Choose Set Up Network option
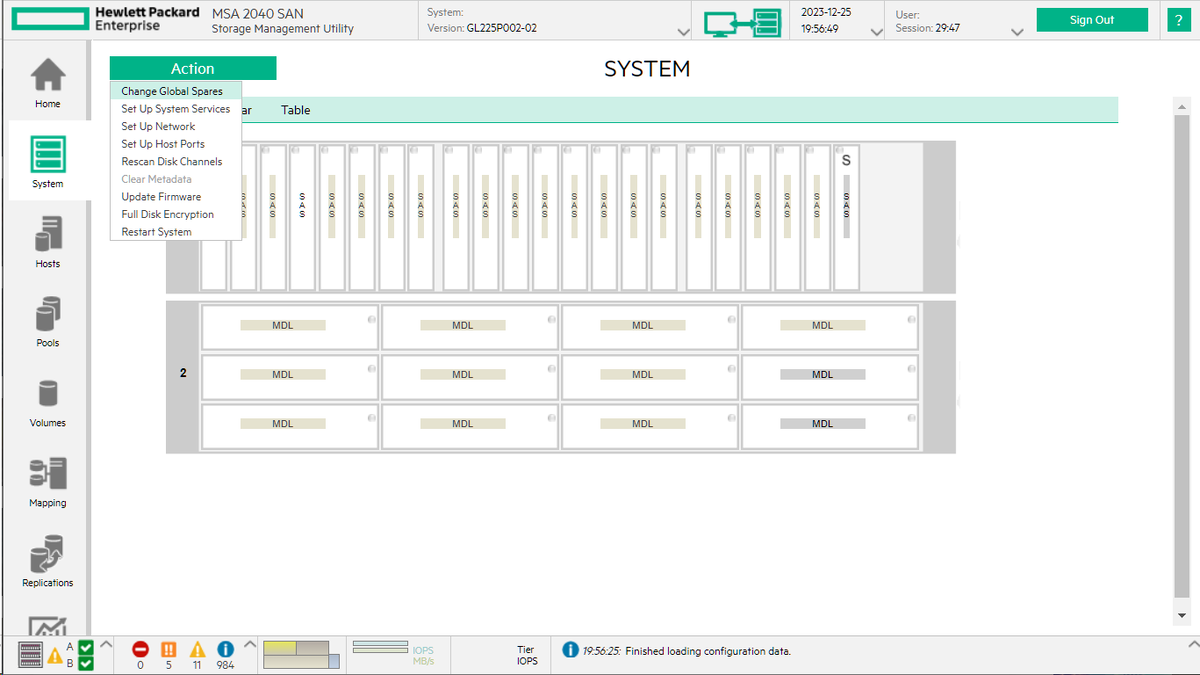This screenshot has width=1200, height=675. tap(176, 126)
